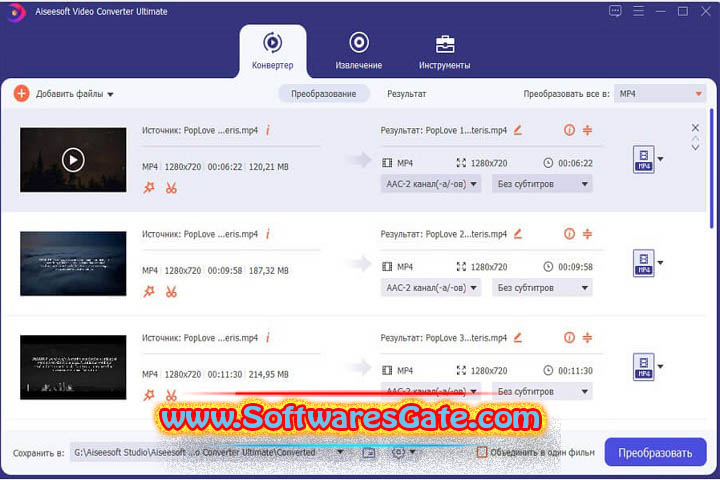Rename result PopLove 3...teris.mp4 with pencil icon

tap(518, 338)
